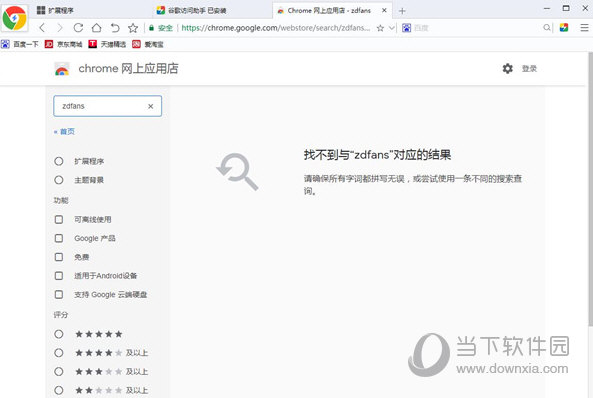Viewport: 593px width, 398px height.
Task: Click the 登录 sign-in link
Action: [529, 68]
